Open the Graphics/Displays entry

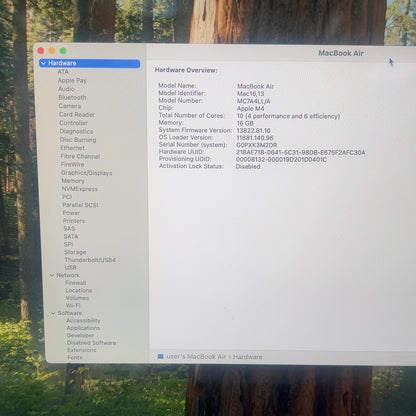pos(87,173)
